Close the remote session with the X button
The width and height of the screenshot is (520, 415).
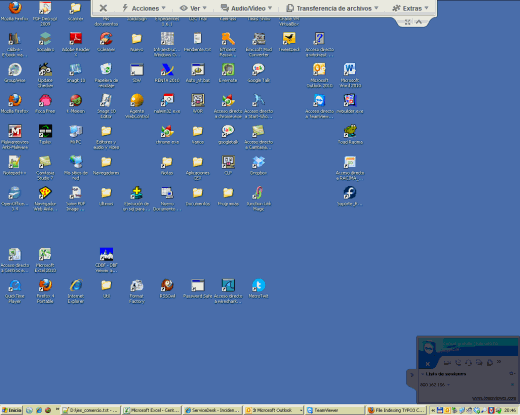103,8
